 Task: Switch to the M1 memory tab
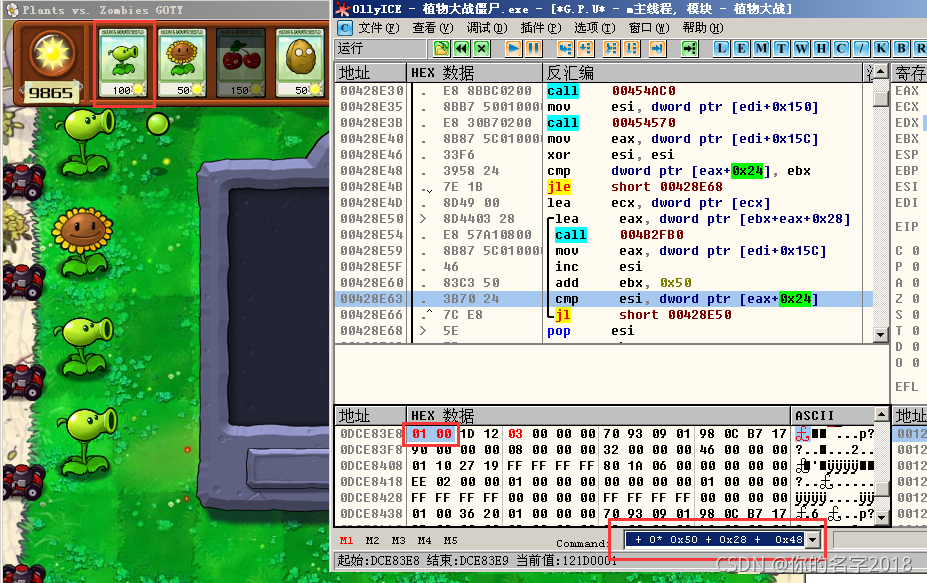pos(346,540)
